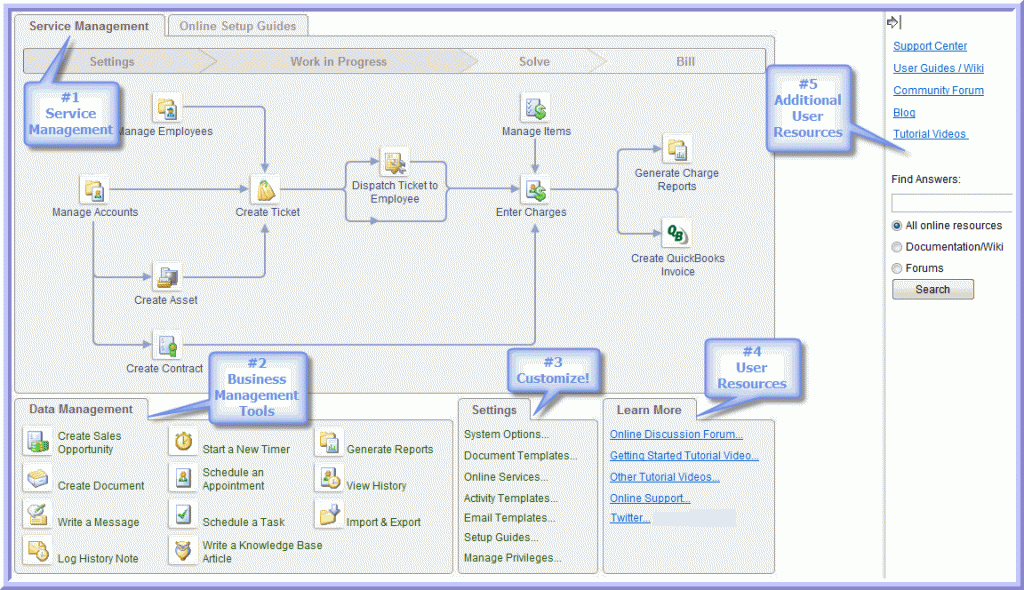Open the Create Asset icon
The image size is (1024, 590).
tap(166, 276)
